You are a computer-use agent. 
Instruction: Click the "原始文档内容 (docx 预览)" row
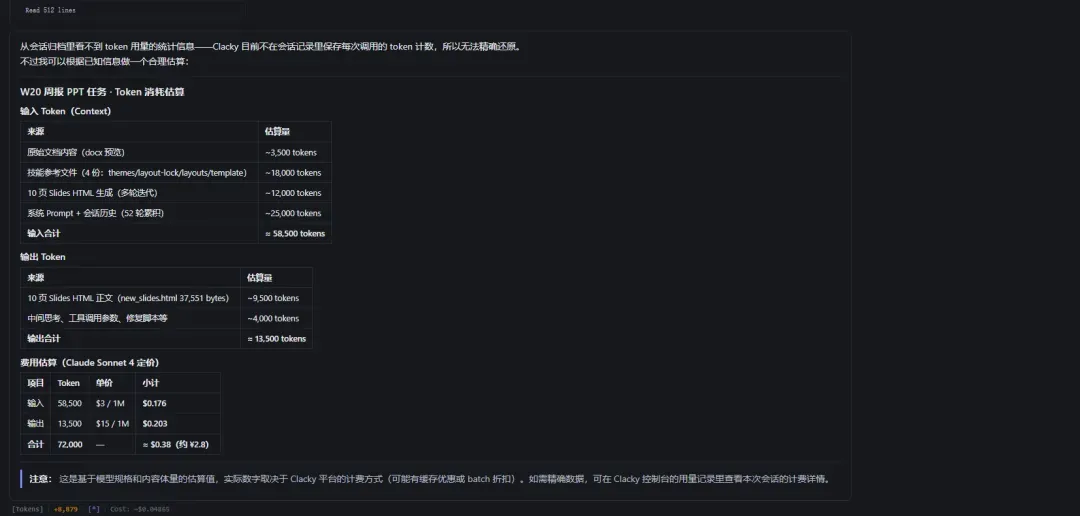coord(176,152)
